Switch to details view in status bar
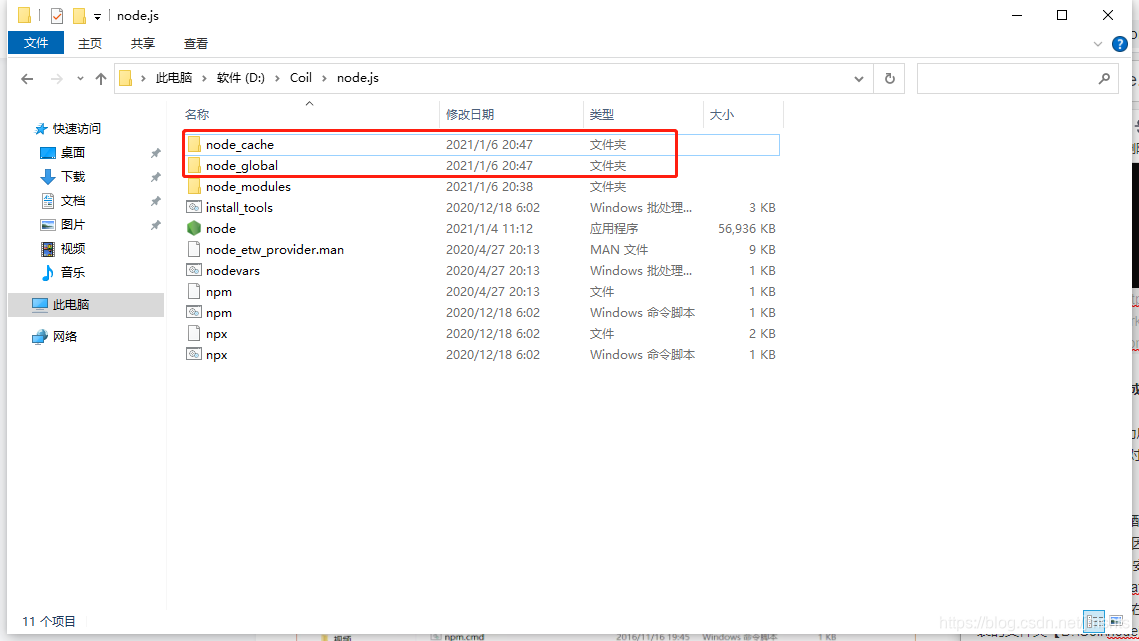Viewport: 1139px width, 641px height. point(1094,621)
